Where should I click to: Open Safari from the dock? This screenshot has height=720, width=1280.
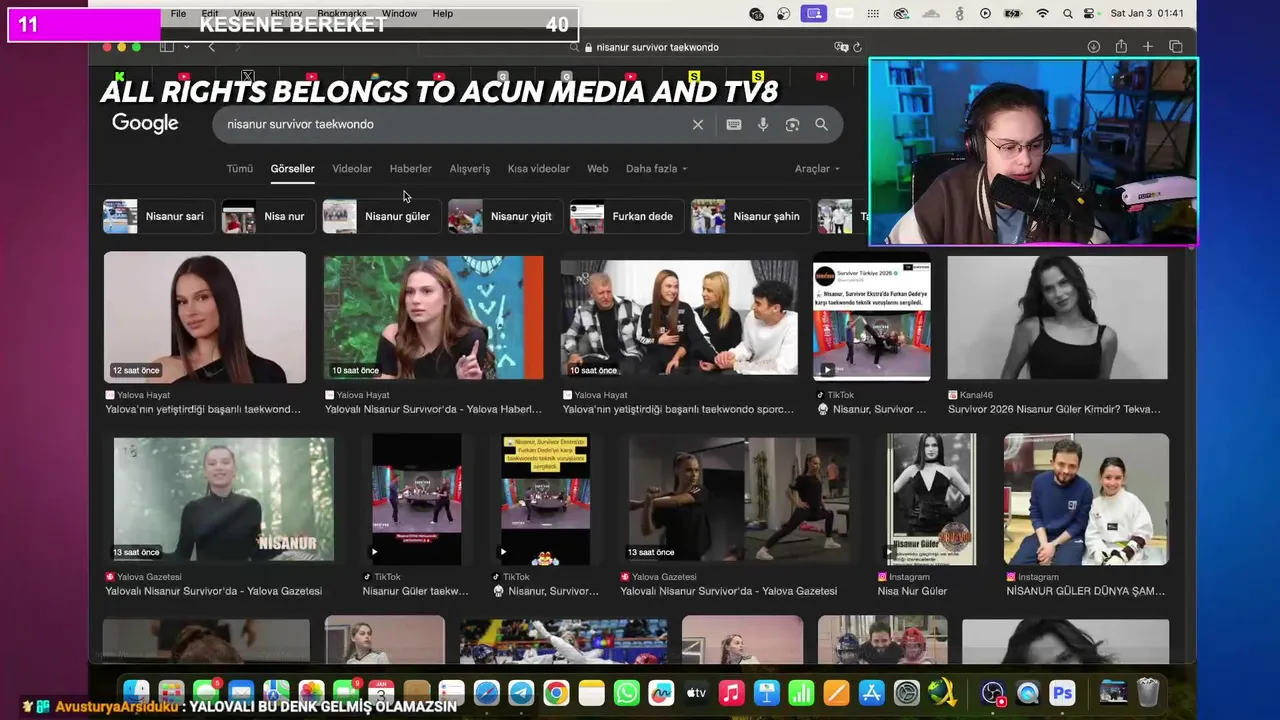pyautogui.click(x=486, y=693)
